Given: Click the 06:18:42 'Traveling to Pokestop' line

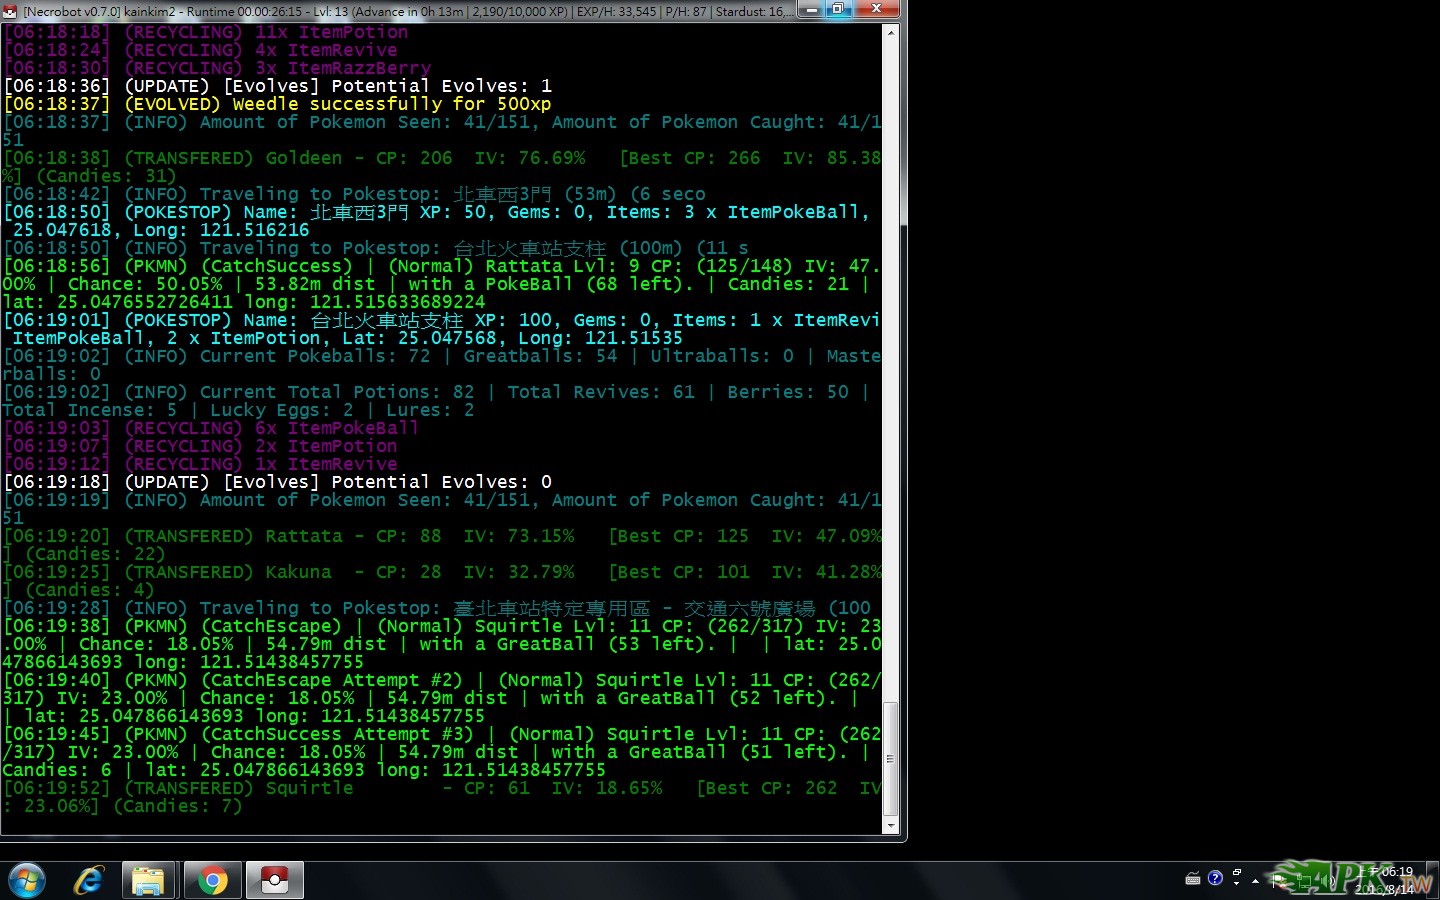Looking at the screenshot, I should click(x=355, y=194).
